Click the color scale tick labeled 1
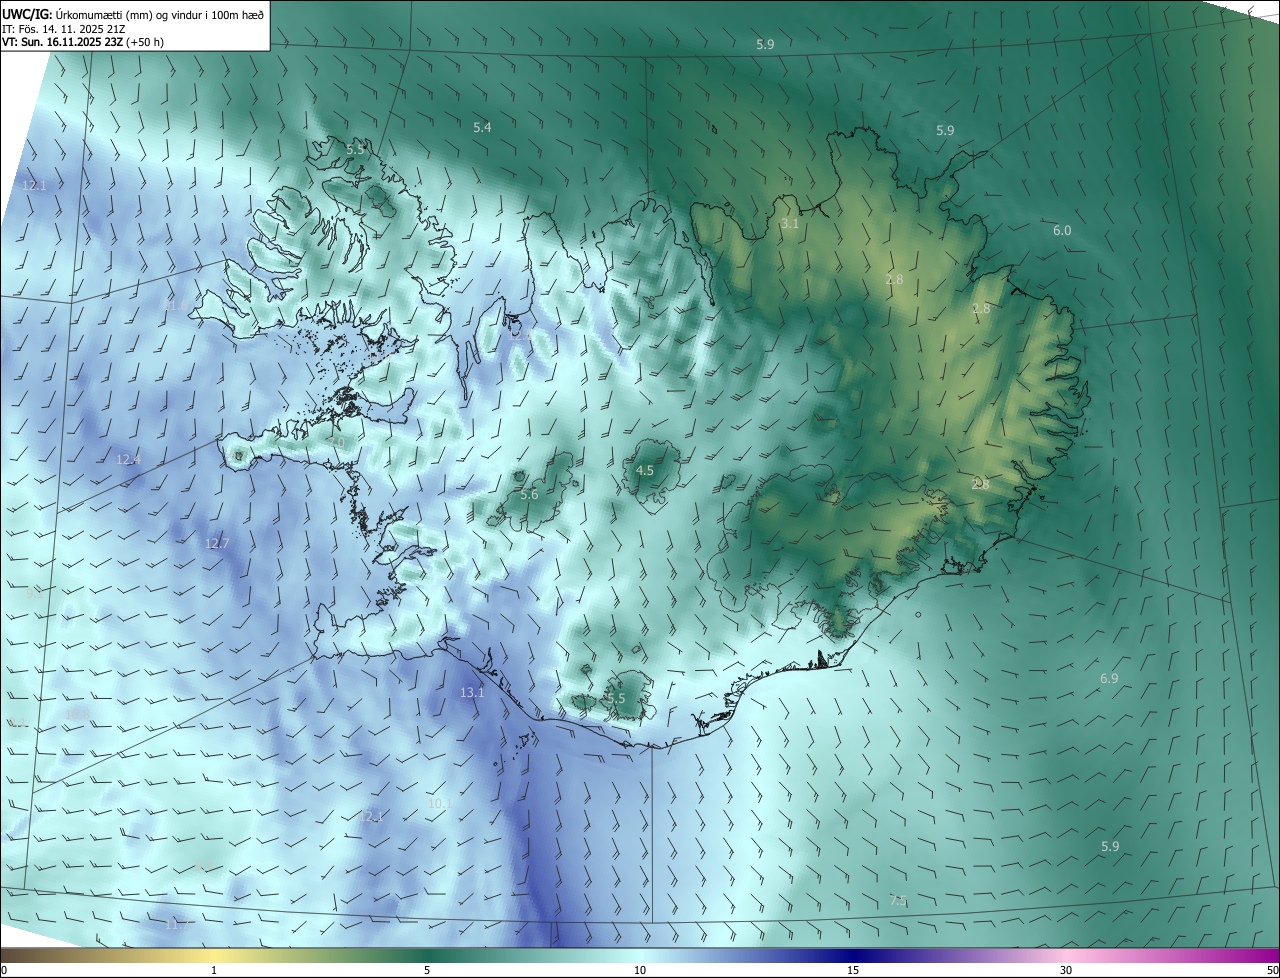Screen dimensions: 1280x978 click(x=214, y=970)
